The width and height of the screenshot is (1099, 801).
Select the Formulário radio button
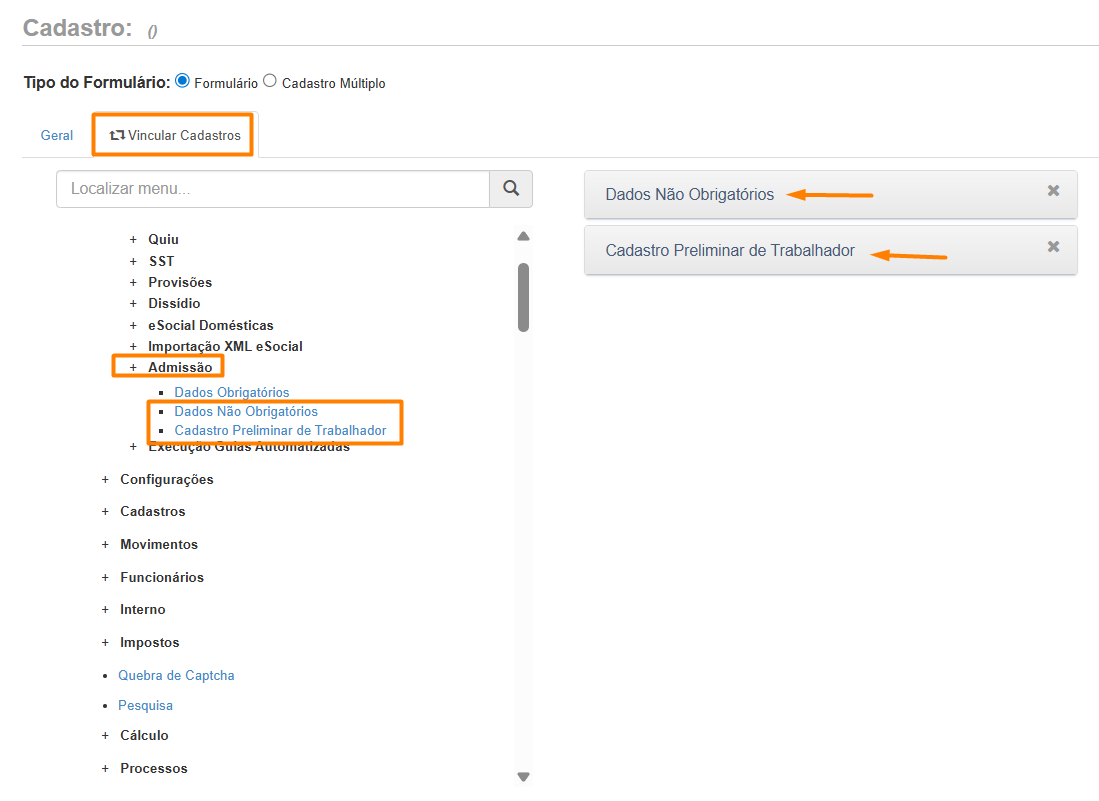(x=182, y=81)
